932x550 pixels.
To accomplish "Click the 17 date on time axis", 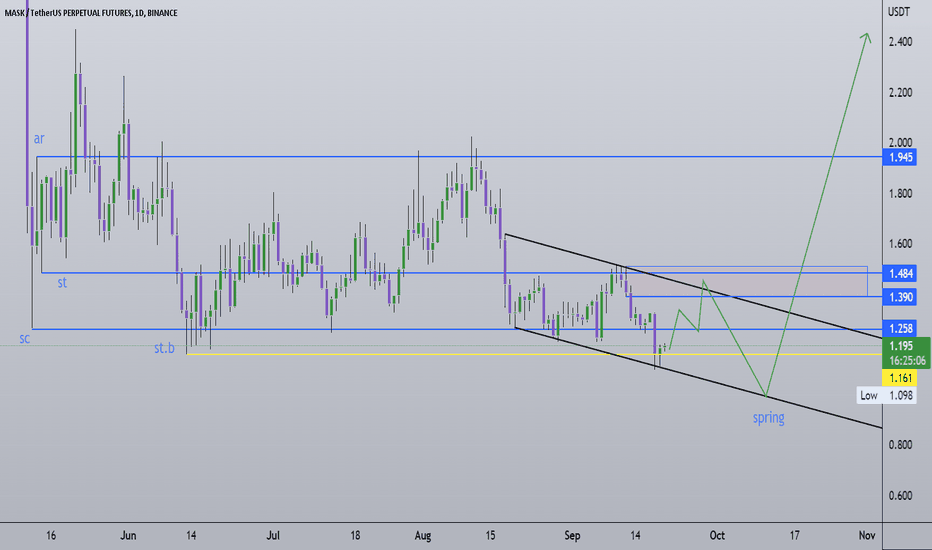I will 794,536.
